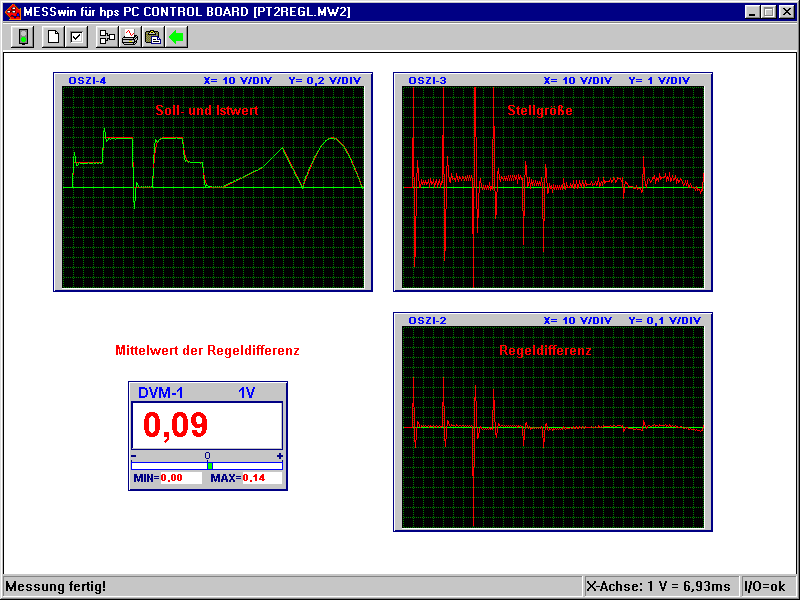The image size is (800, 600).
Task: Select the OSZI-2 oscilloscope title bar
Action: 553,320
